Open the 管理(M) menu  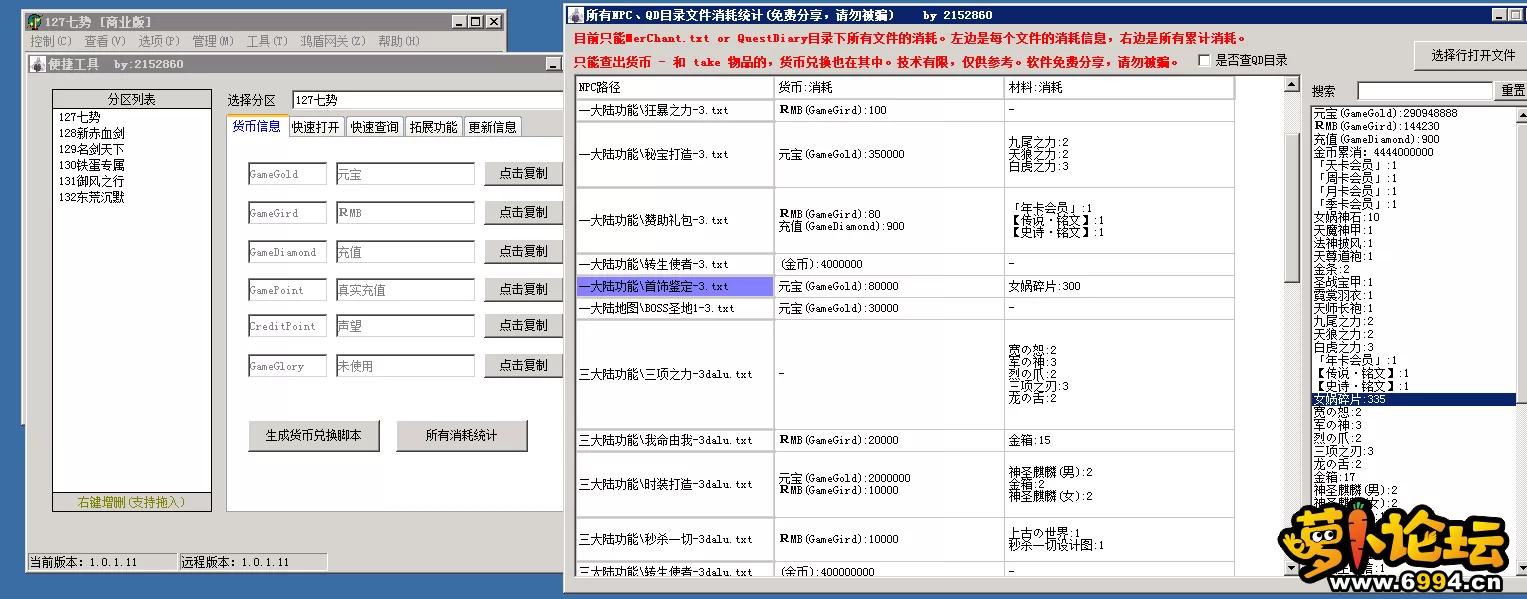point(212,41)
